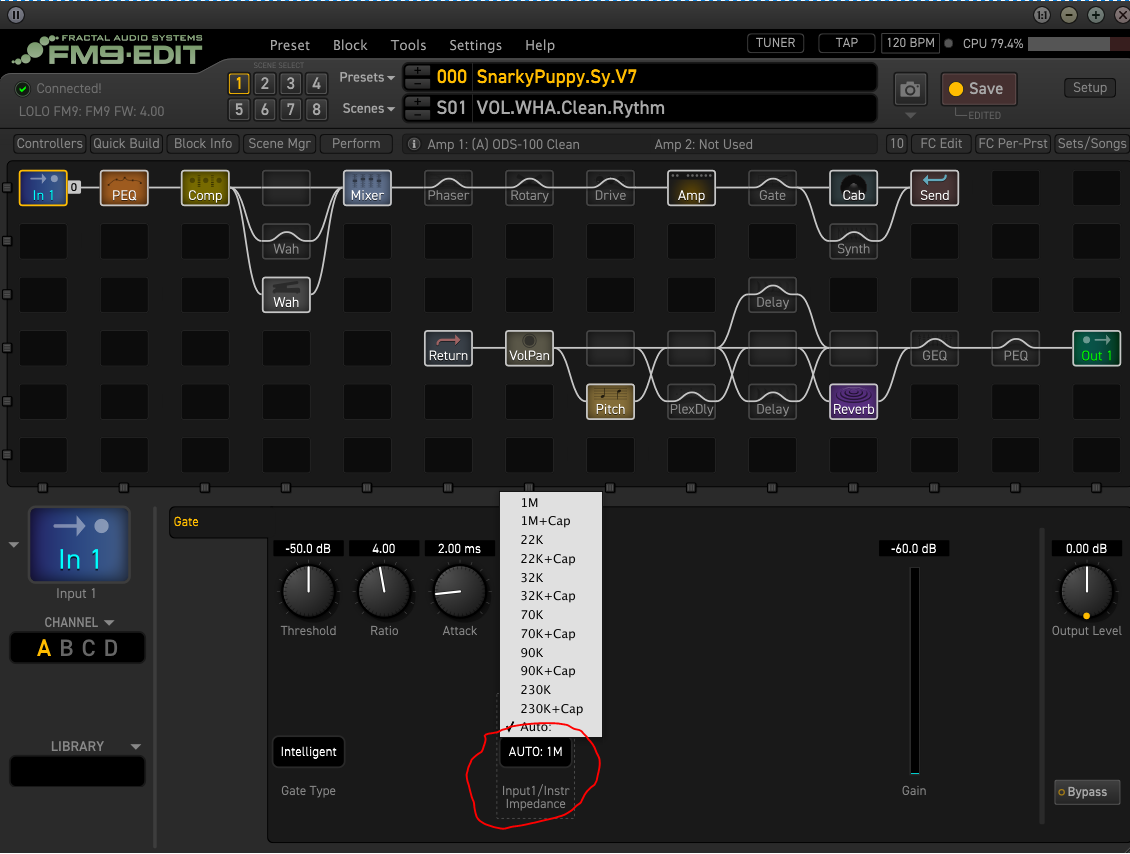Select the PlexDly block
The image size is (1130, 854).
[691, 401]
